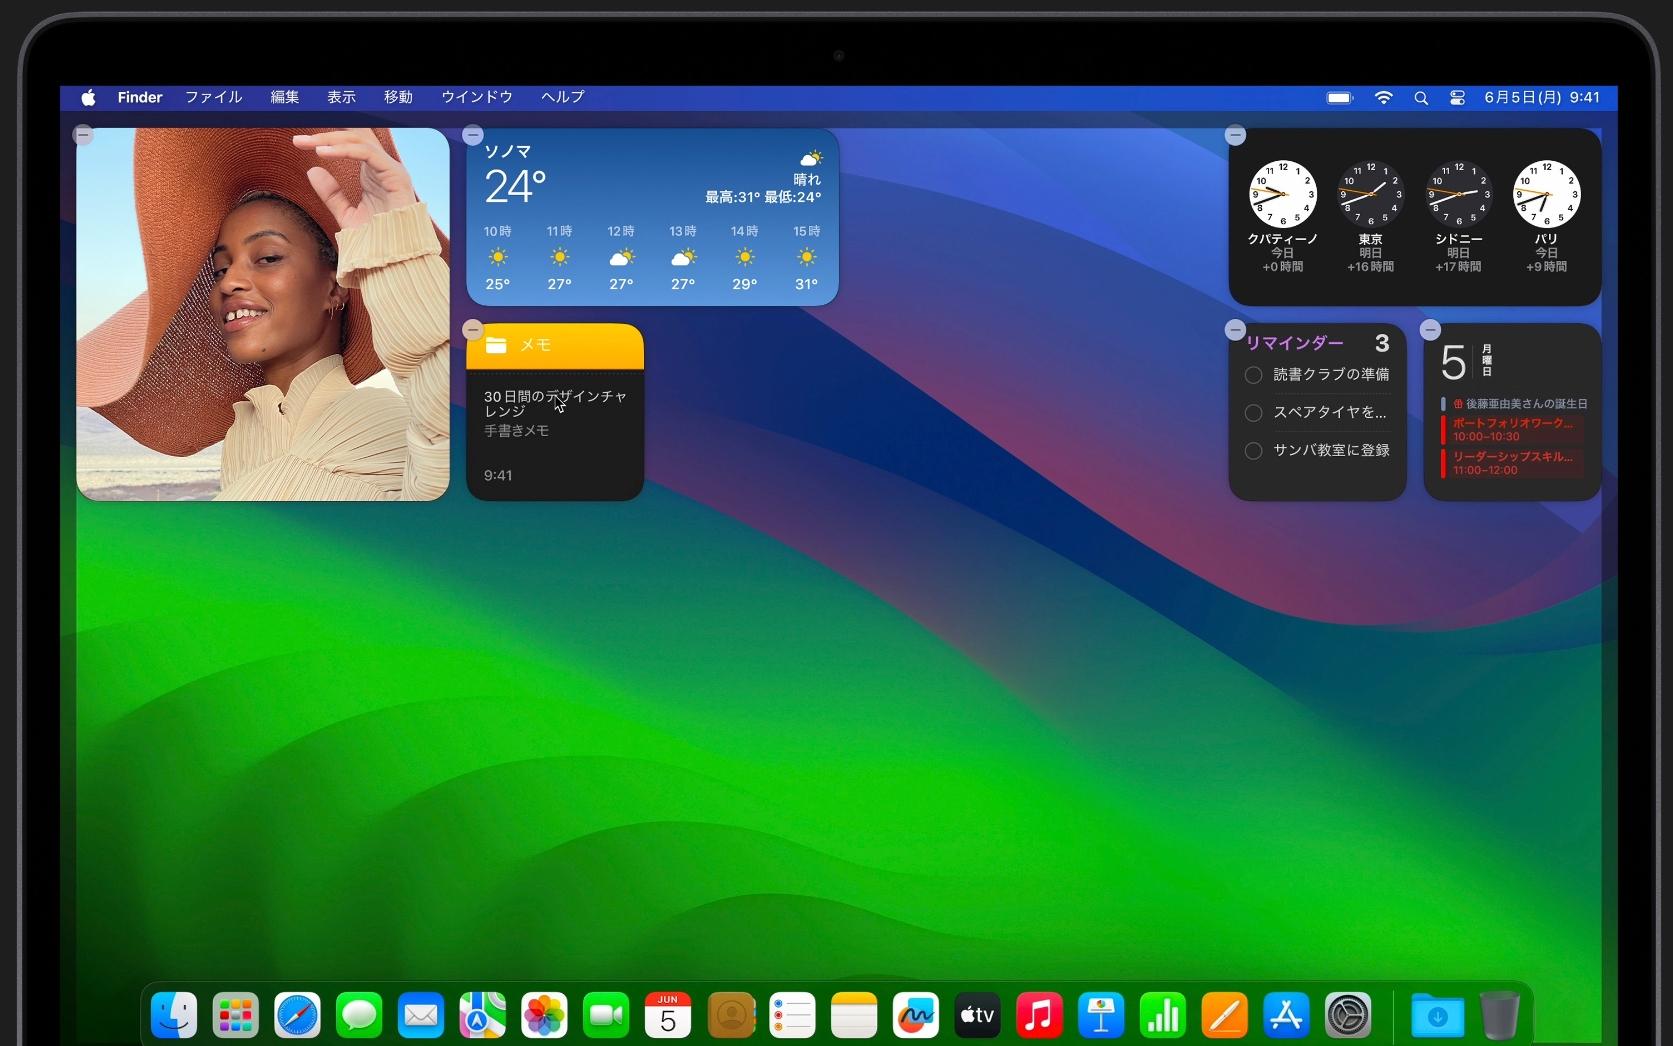This screenshot has height=1046, width=1673.
Task: Complete the サンバ教室に登録 reminder
Action: pyautogui.click(x=1252, y=451)
